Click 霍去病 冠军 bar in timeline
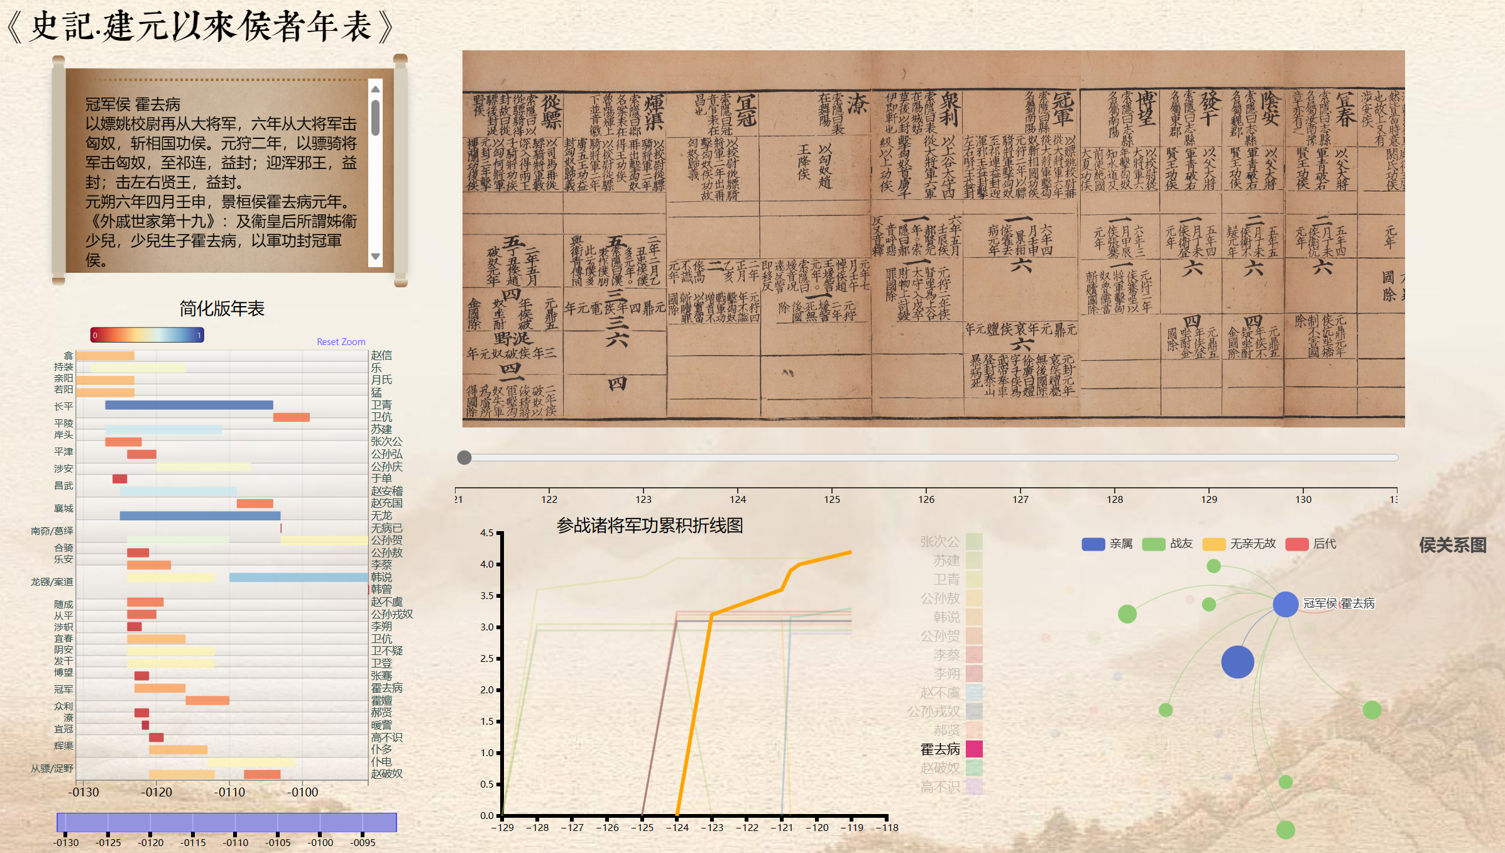The image size is (1505, 853). (160, 688)
